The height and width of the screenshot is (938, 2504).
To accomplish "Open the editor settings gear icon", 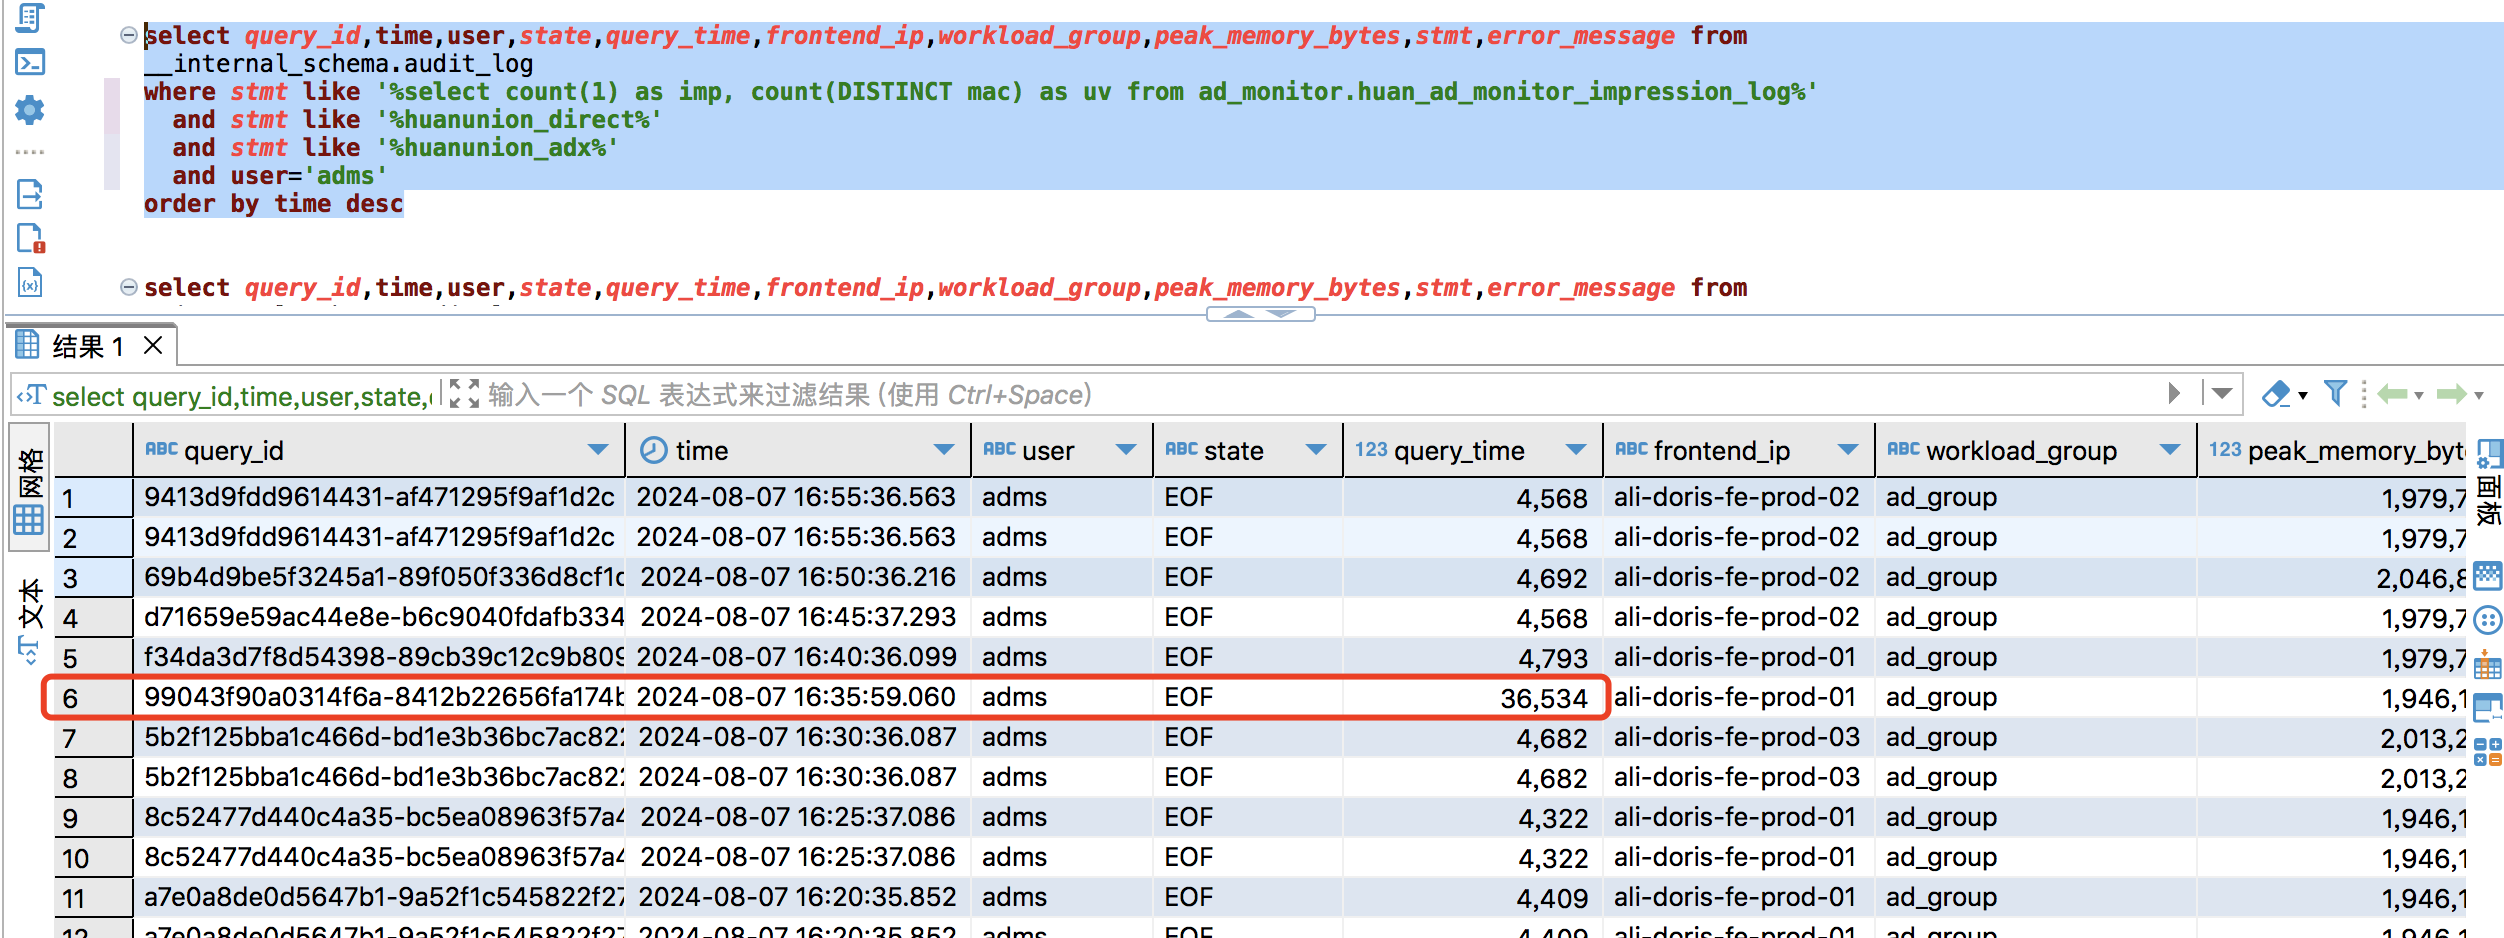I will pos(30,109).
